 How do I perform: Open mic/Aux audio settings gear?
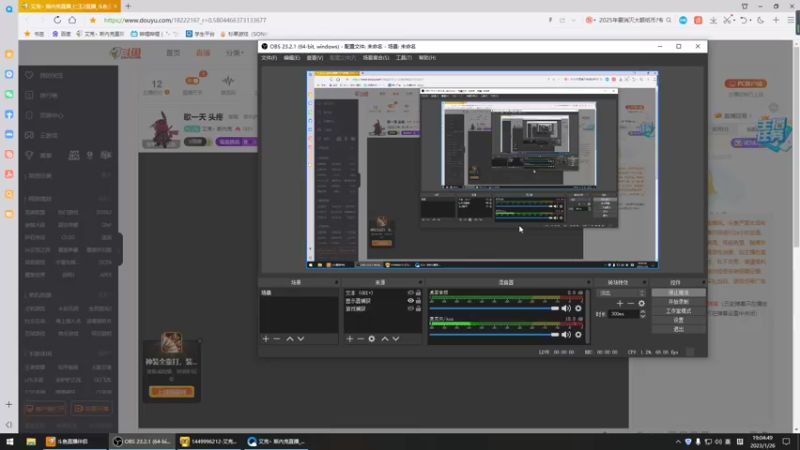click(578, 335)
